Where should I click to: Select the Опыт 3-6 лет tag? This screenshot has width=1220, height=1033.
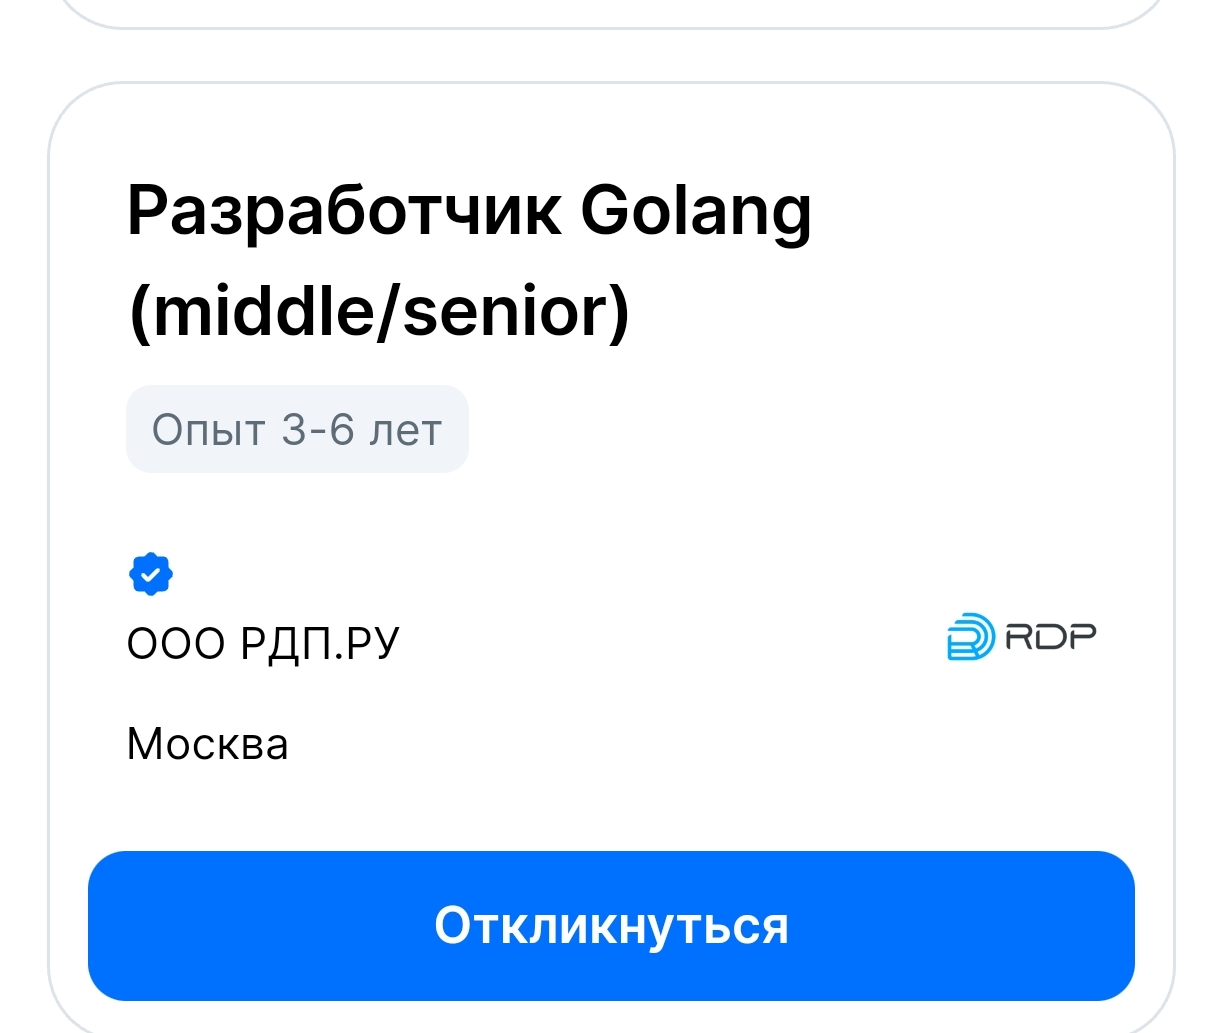point(297,430)
